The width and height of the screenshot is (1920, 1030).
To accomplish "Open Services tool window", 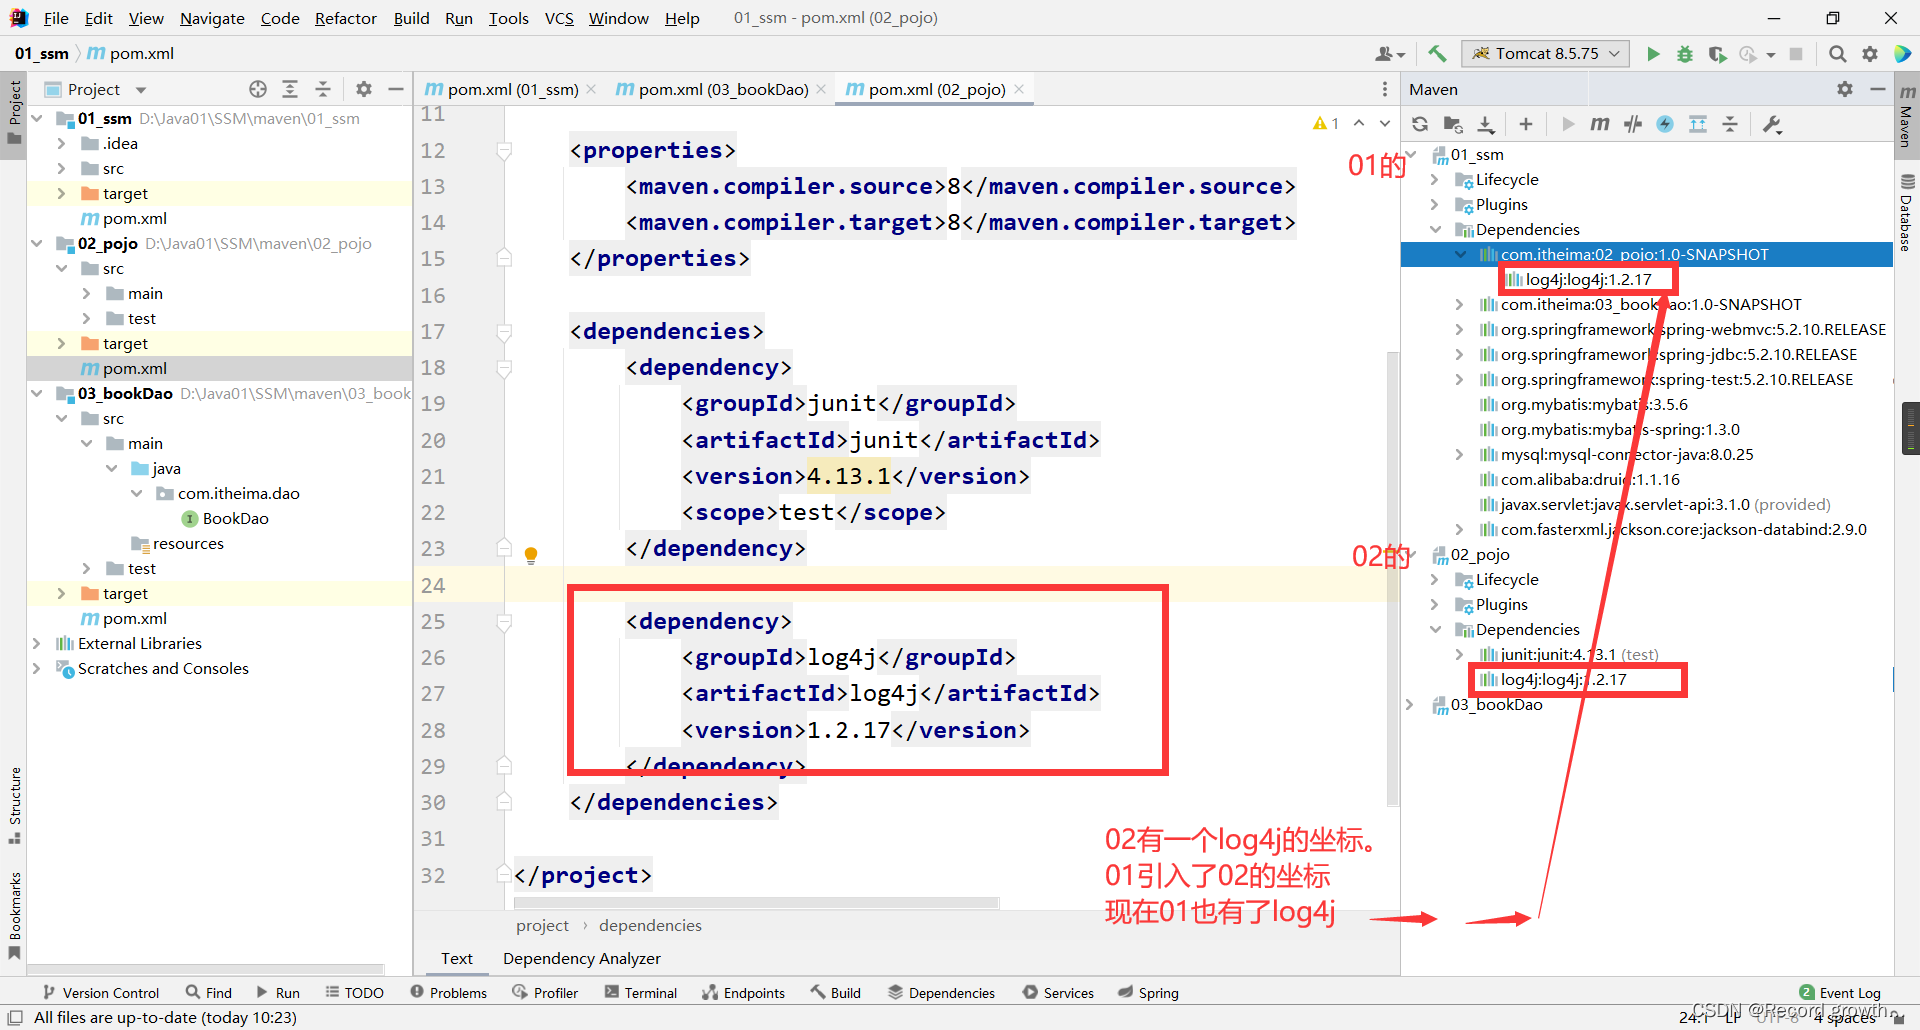I will [x=1058, y=993].
